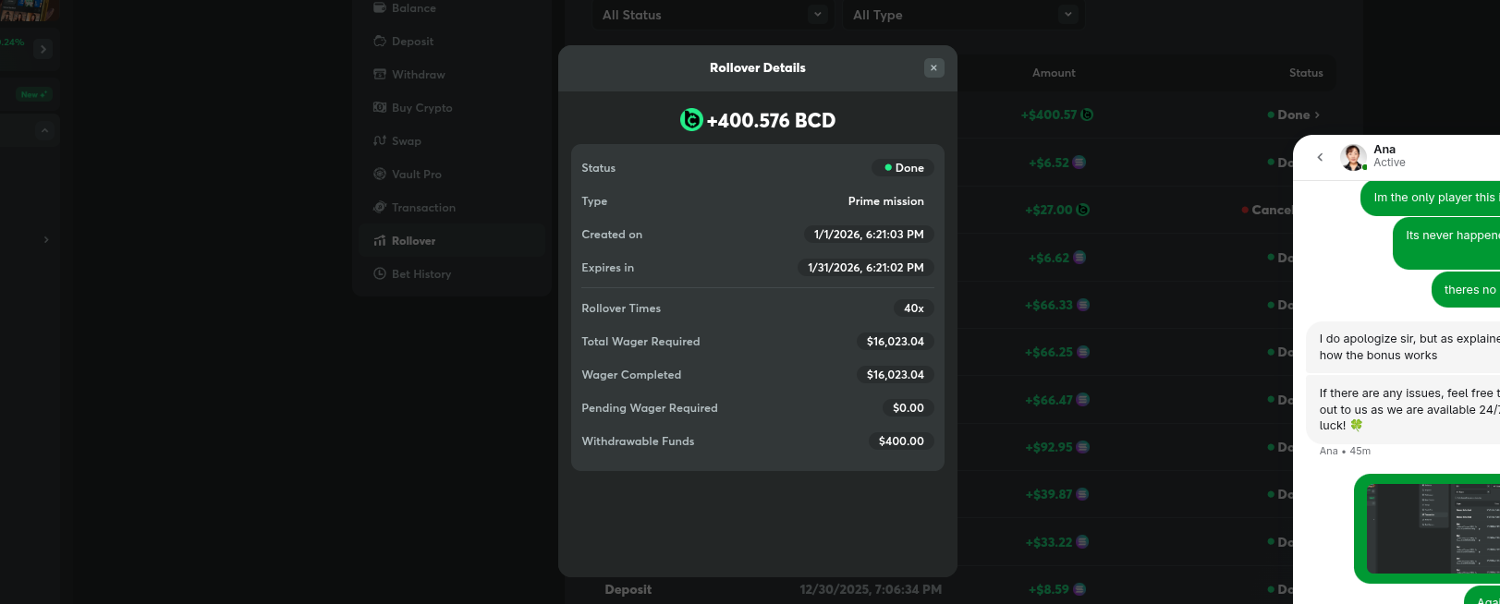Image resolution: width=1500 pixels, height=604 pixels.
Task: Click the Bet History clock icon
Action: [380, 274]
